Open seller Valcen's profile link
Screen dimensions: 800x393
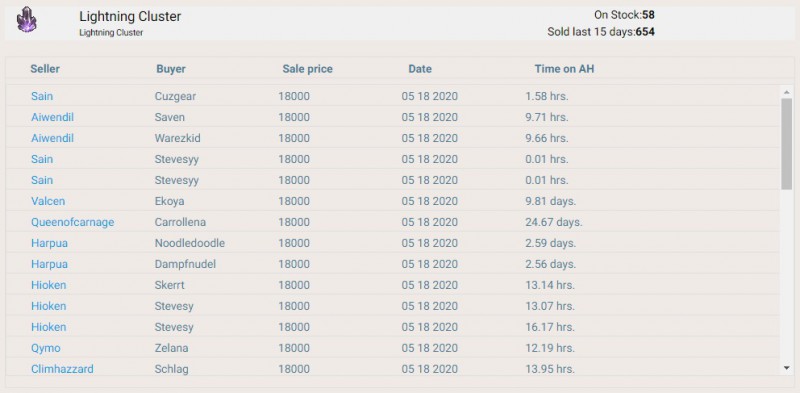[48, 201]
